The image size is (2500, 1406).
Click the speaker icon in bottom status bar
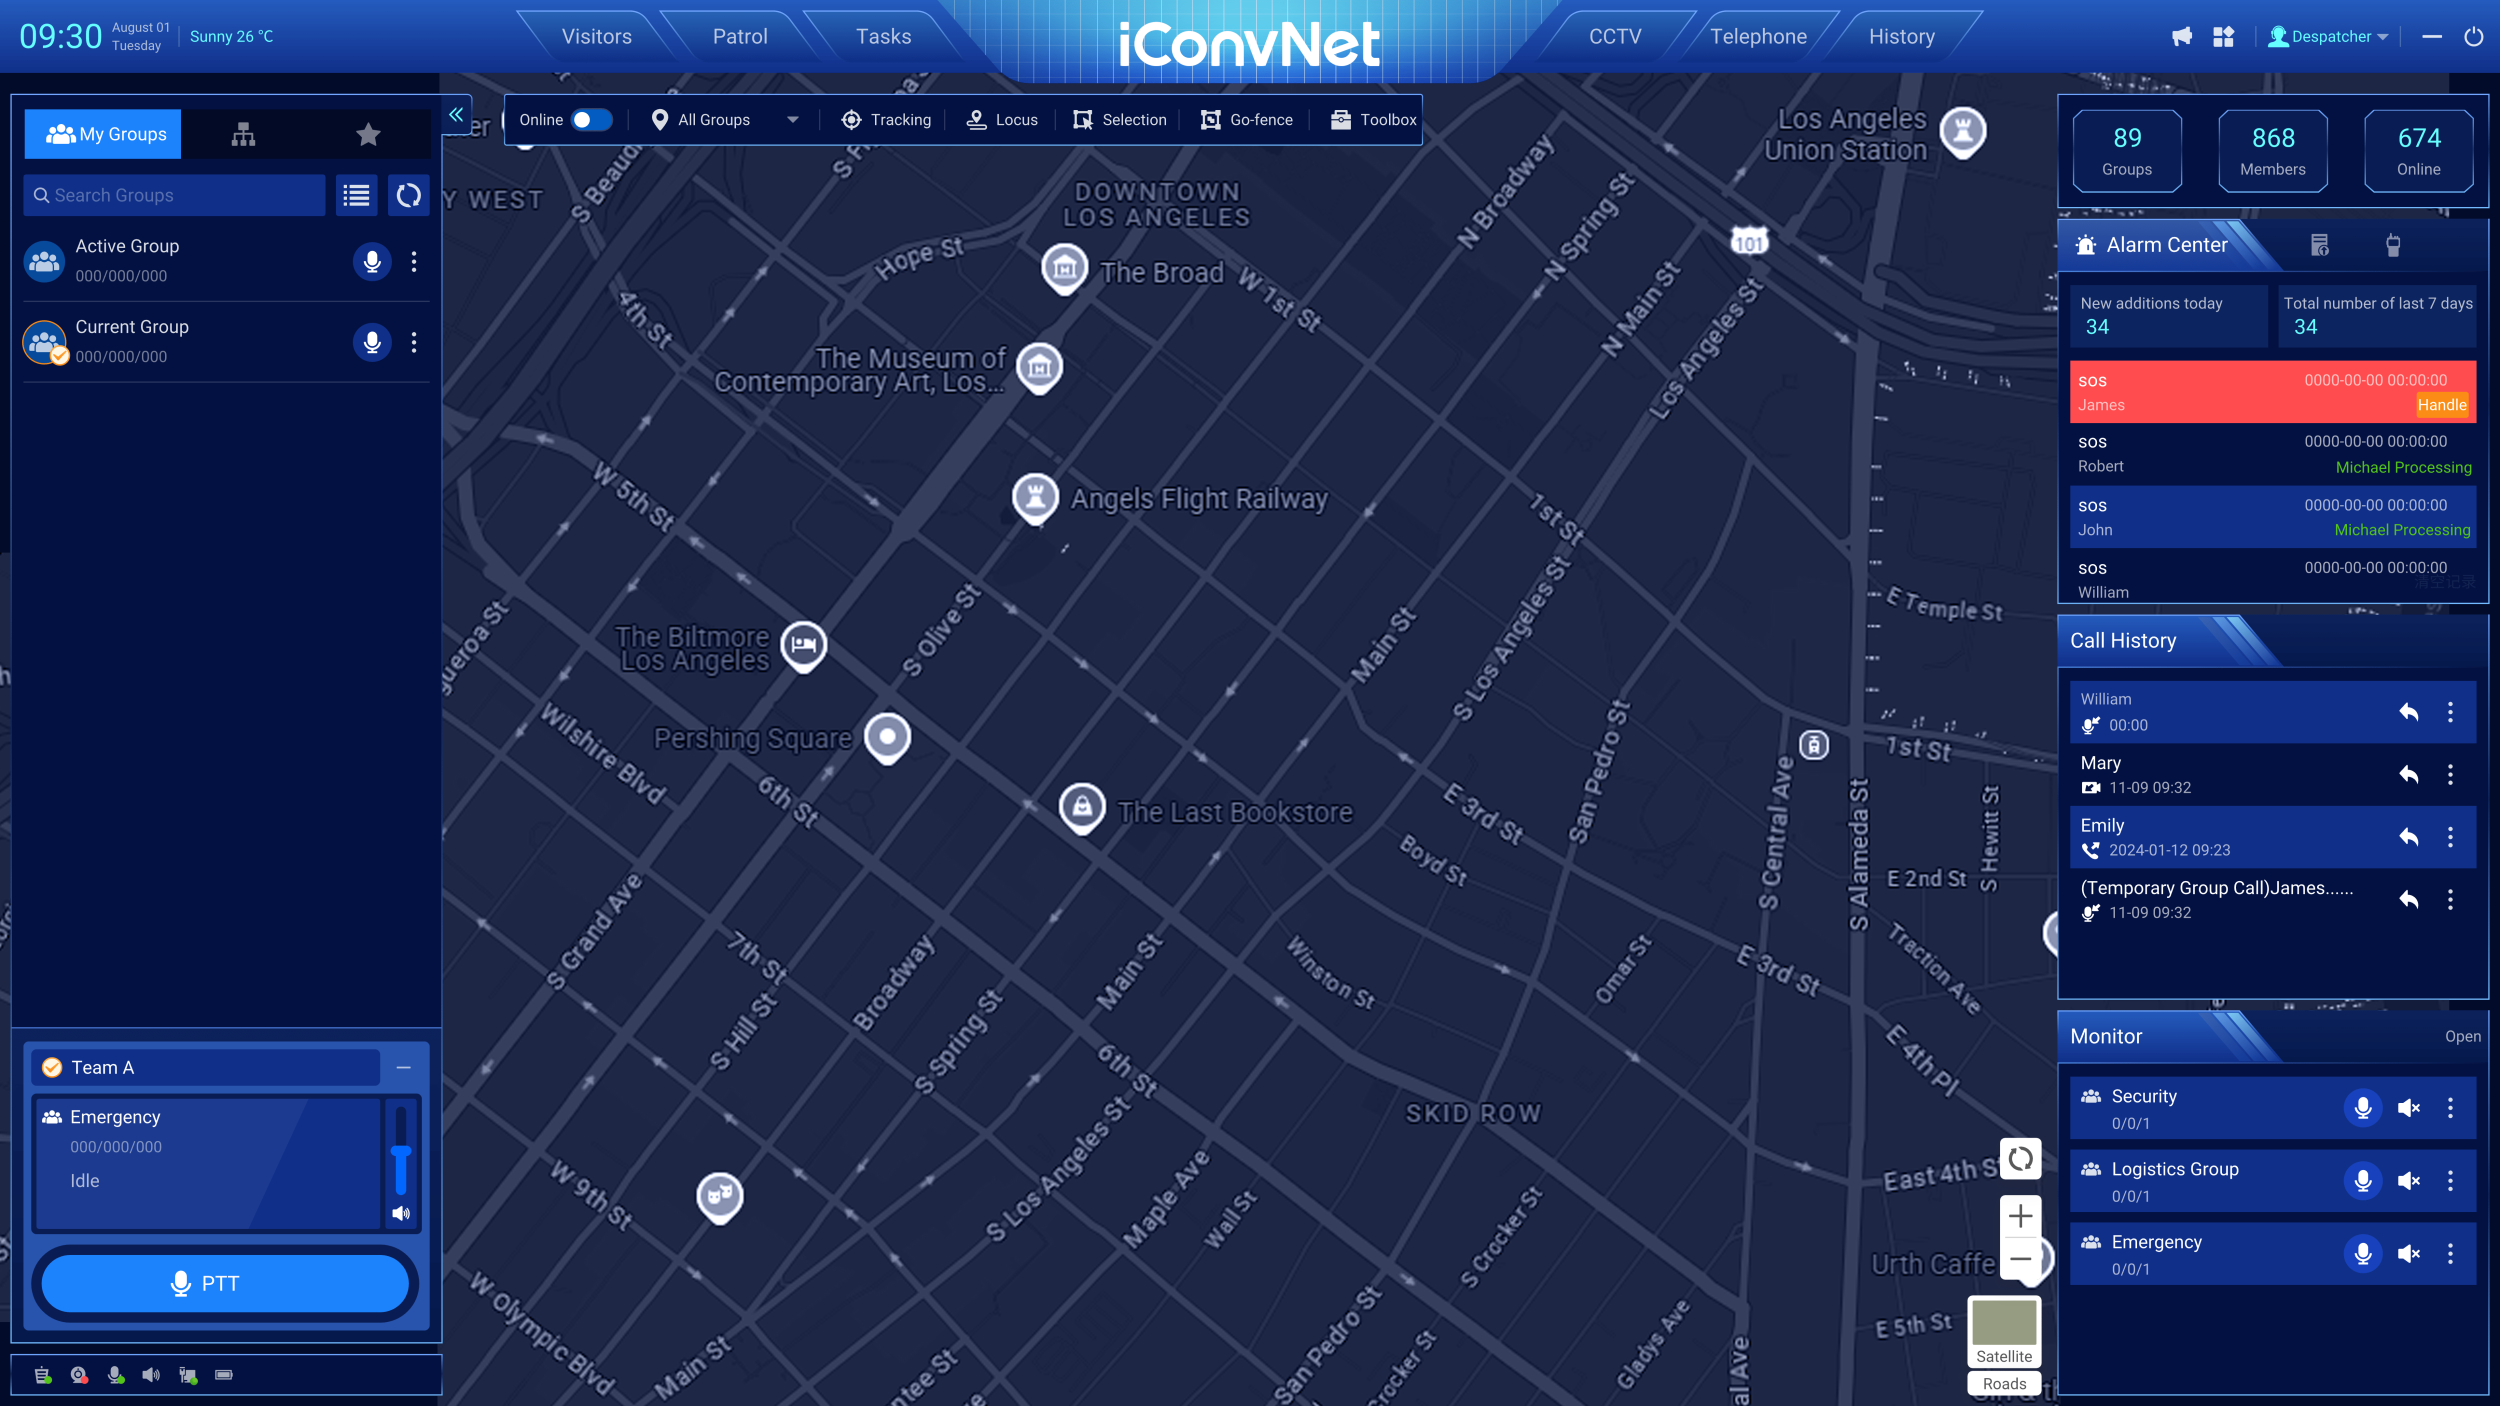pos(151,1375)
